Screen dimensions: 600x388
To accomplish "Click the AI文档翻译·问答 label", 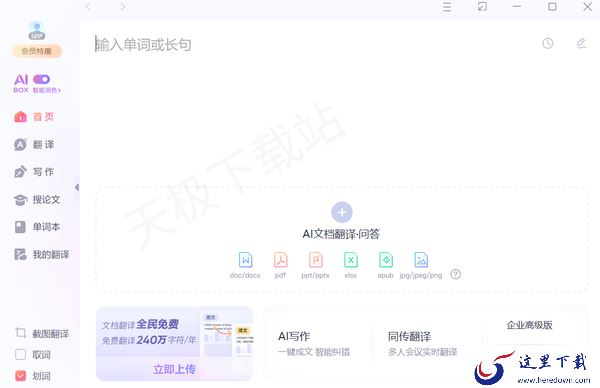I will 341,234.
